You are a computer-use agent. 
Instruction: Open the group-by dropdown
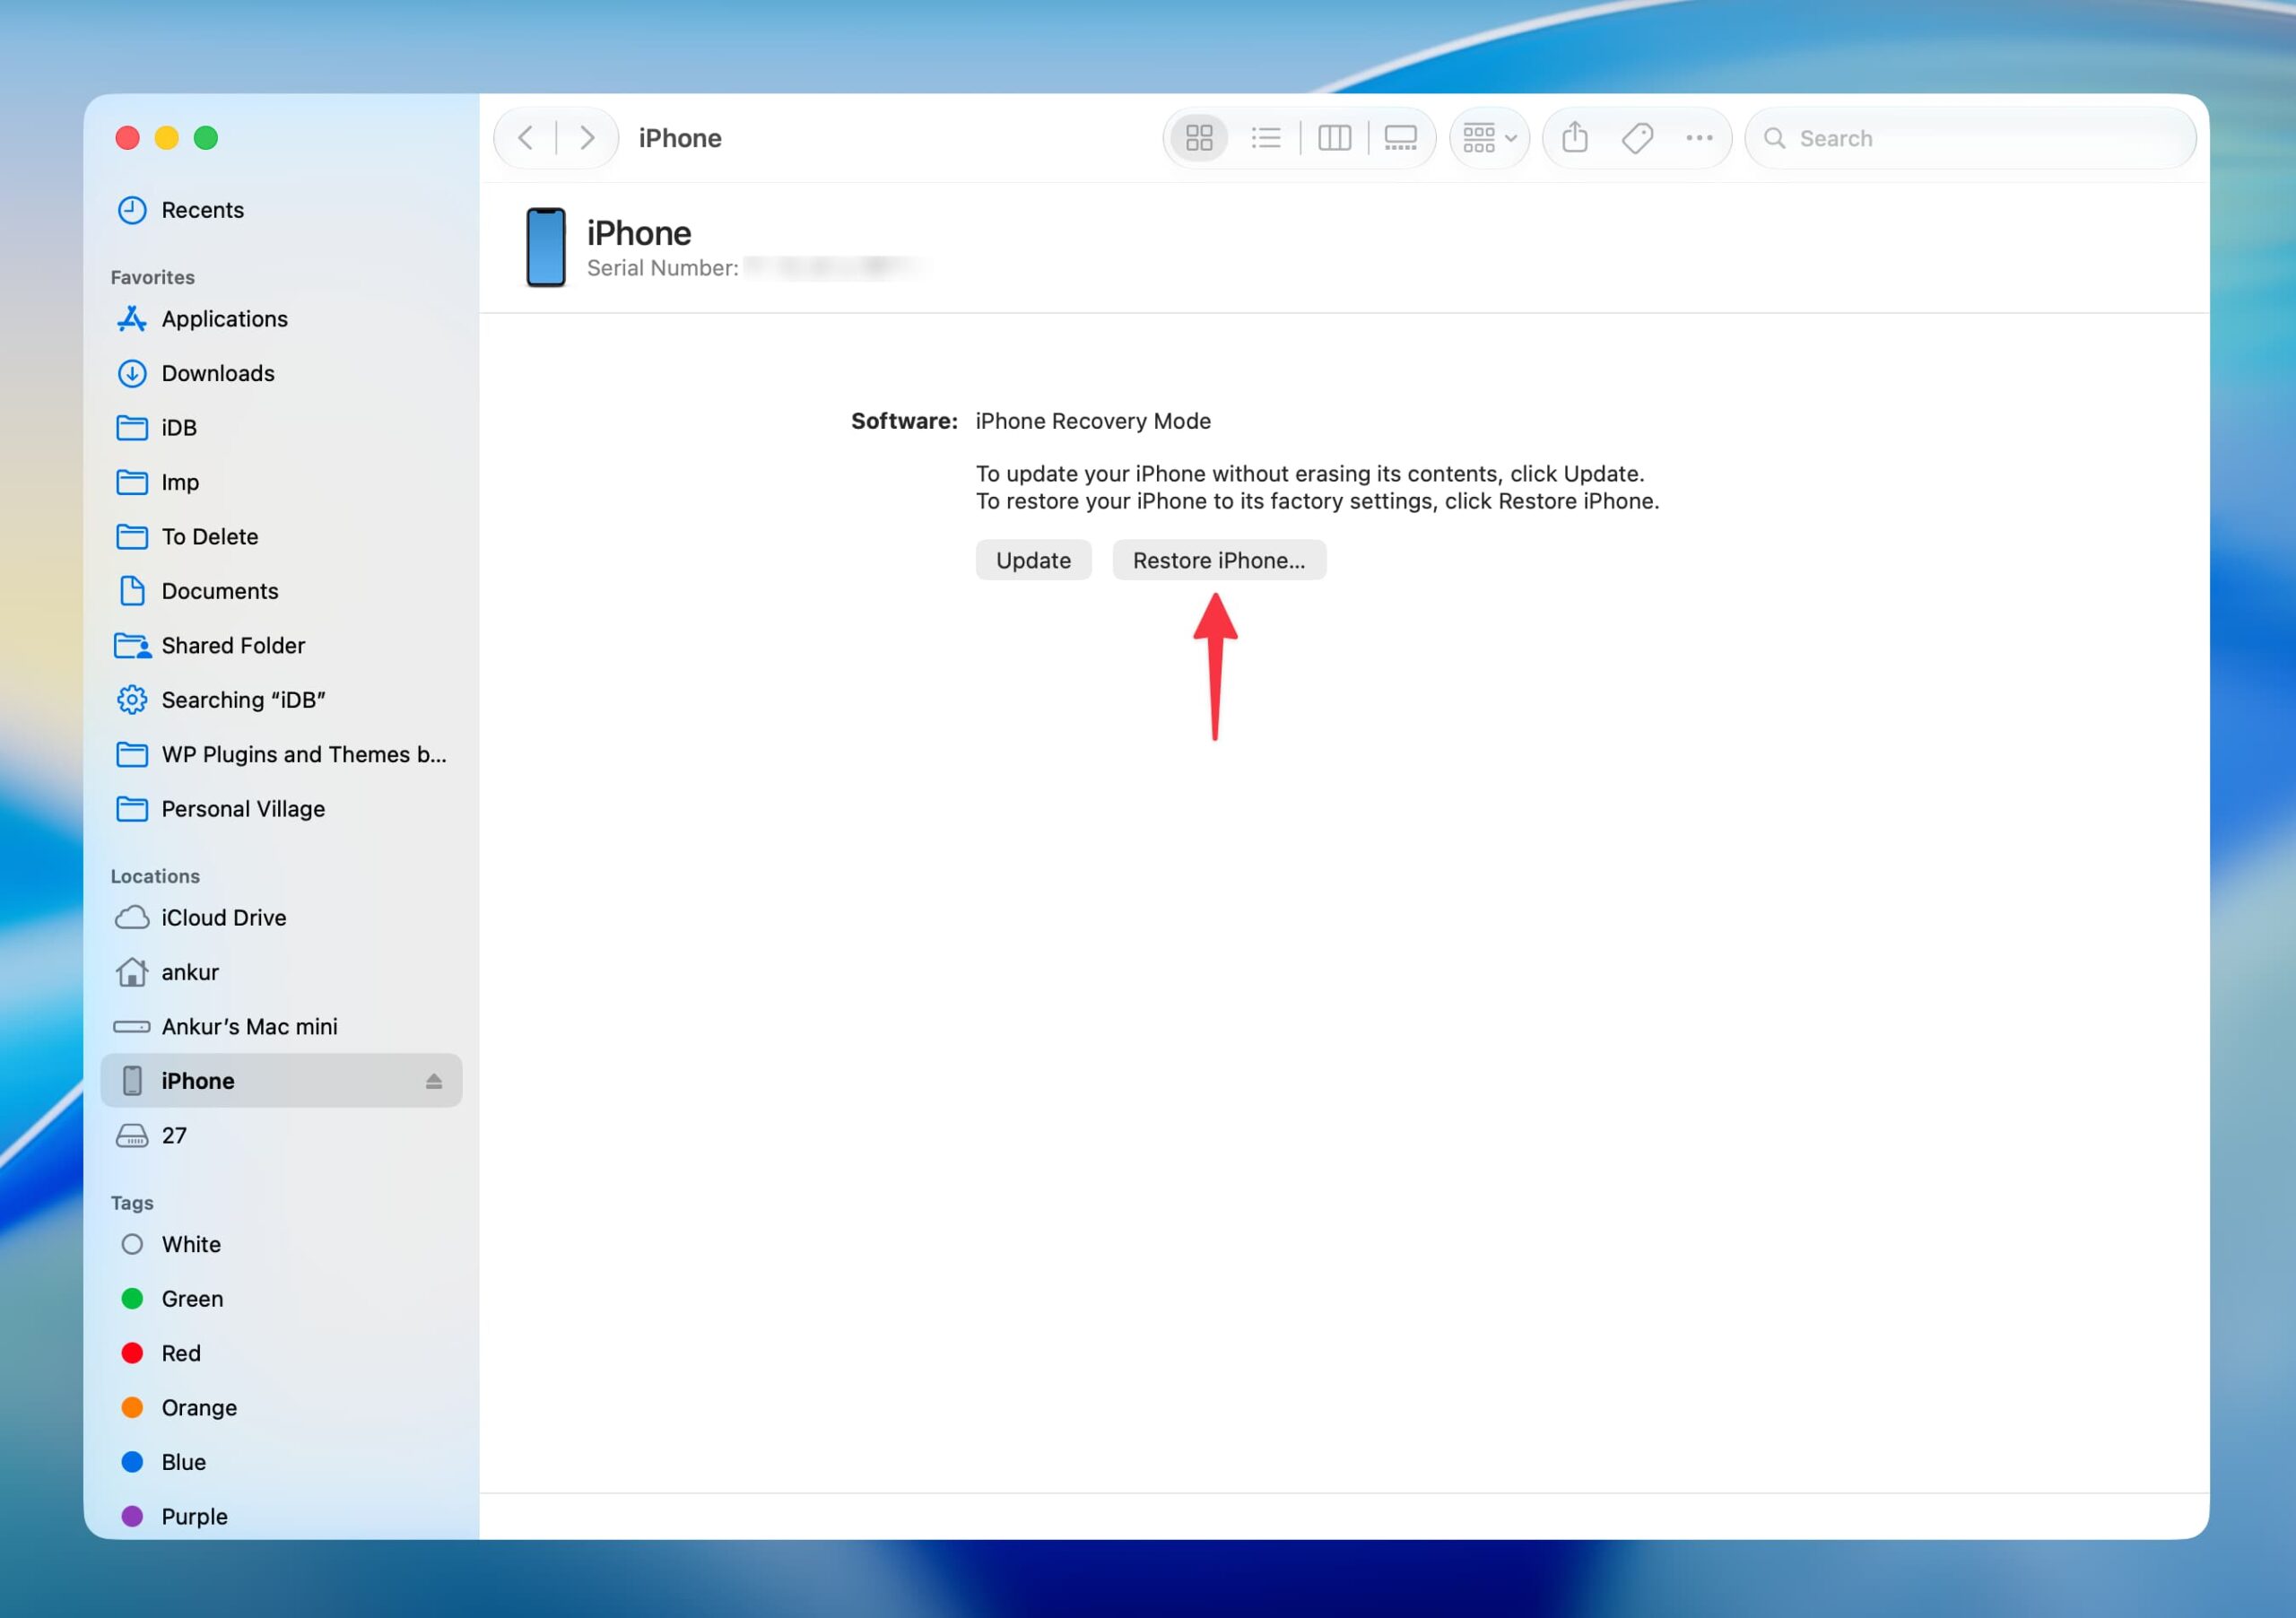(1489, 138)
